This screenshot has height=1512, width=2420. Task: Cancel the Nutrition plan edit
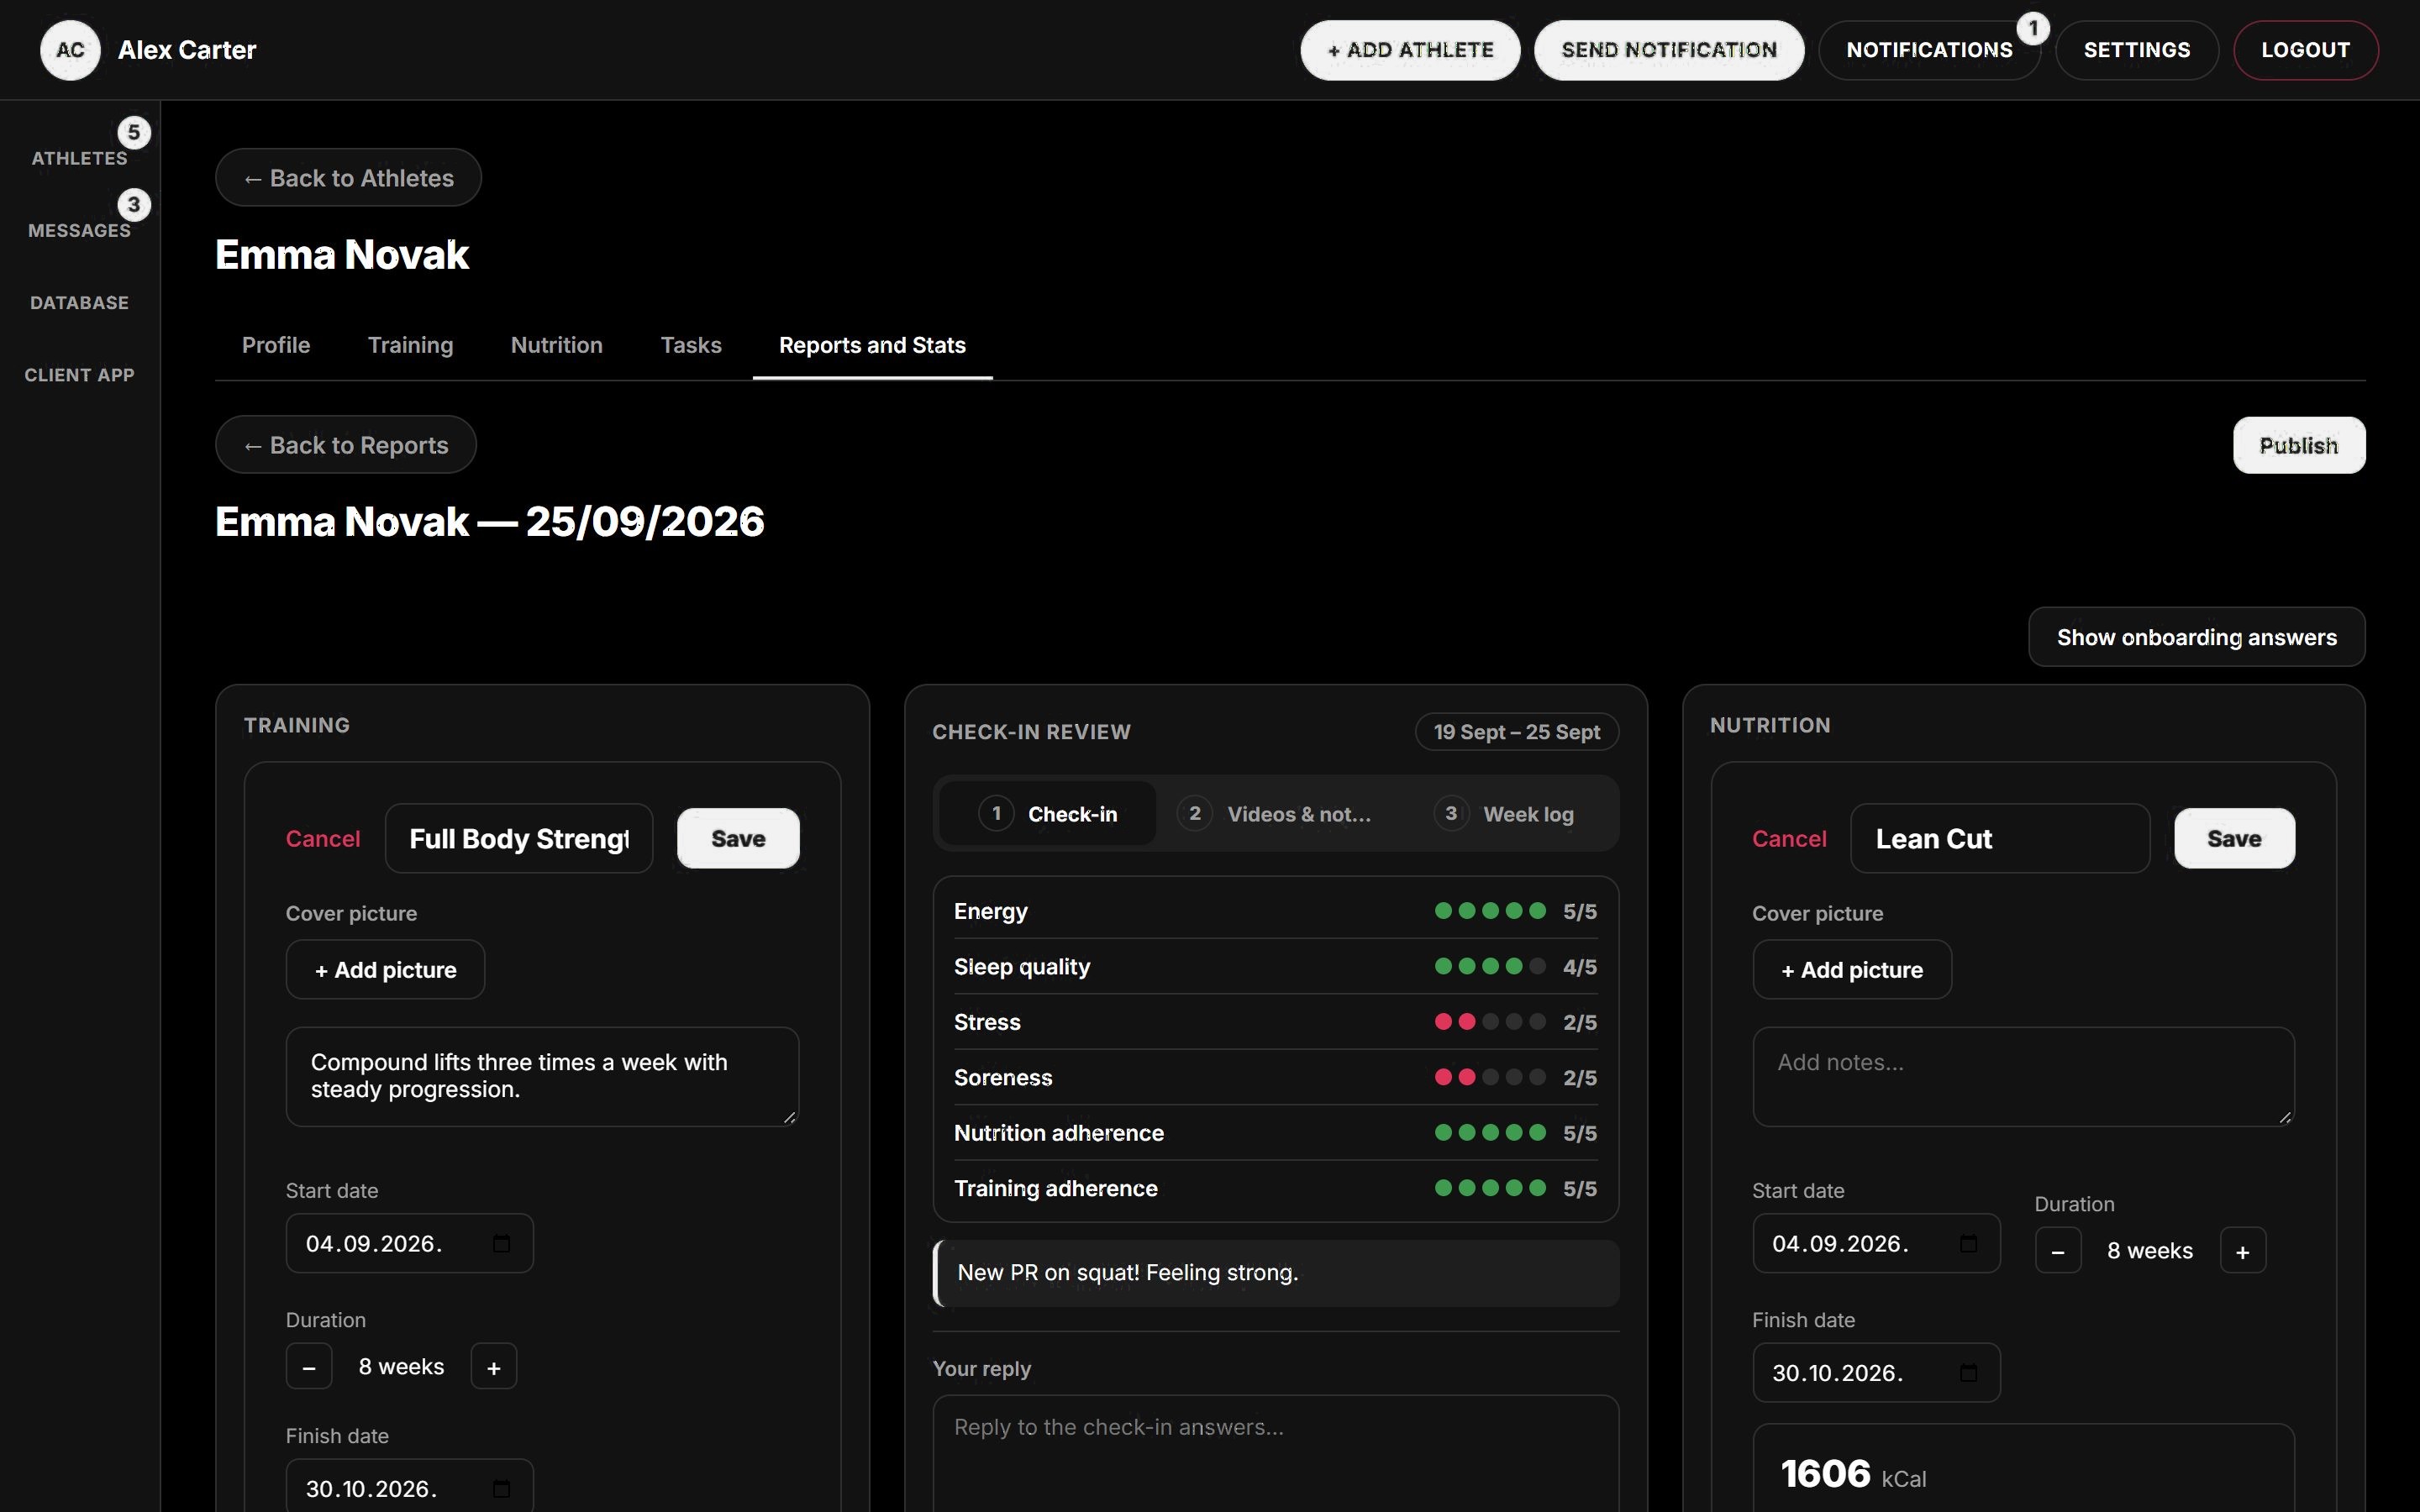(1789, 839)
